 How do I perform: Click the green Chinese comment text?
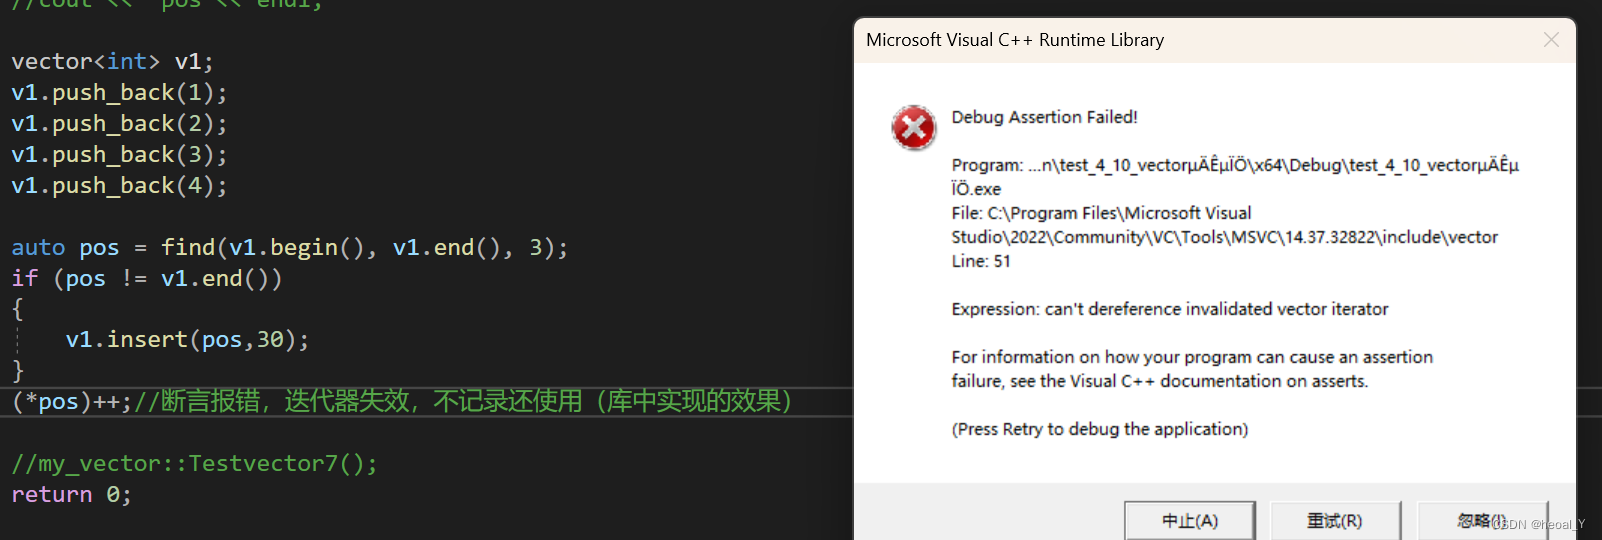(x=463, y=402)
